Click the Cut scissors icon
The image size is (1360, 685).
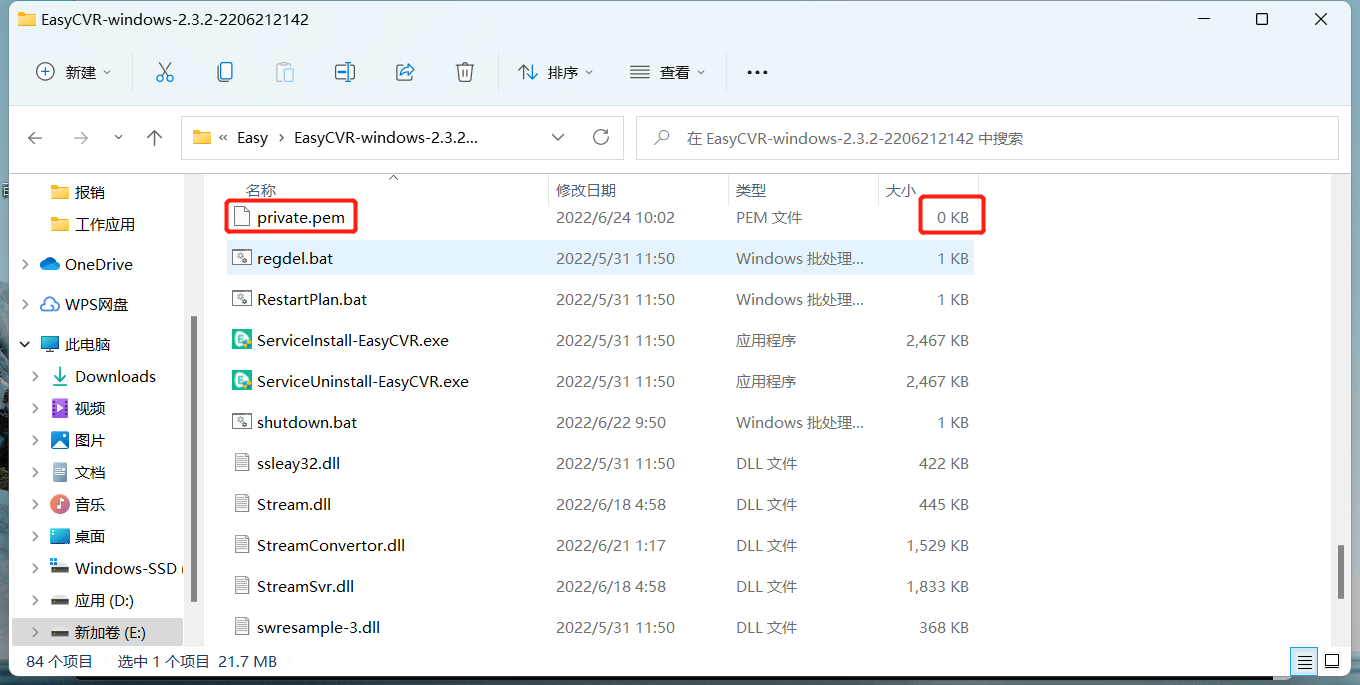point(165,72)
